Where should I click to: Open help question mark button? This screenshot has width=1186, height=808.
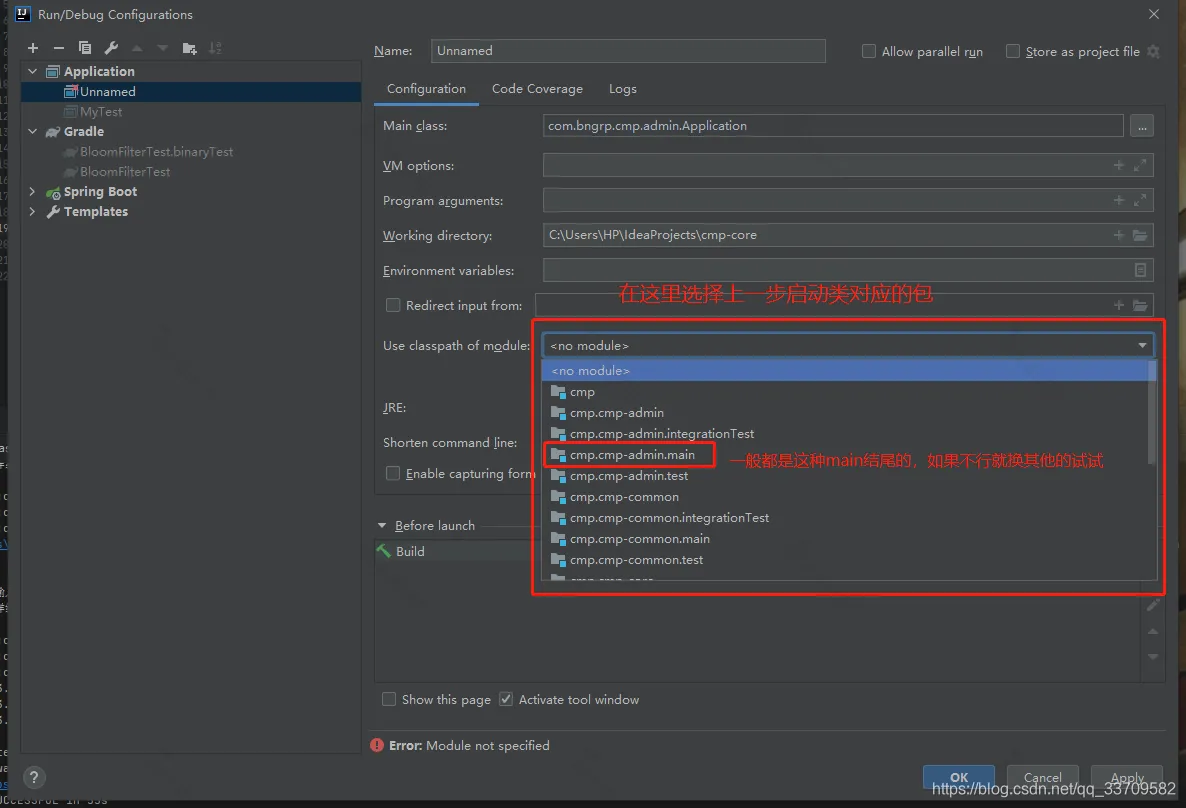pos(34,777)
